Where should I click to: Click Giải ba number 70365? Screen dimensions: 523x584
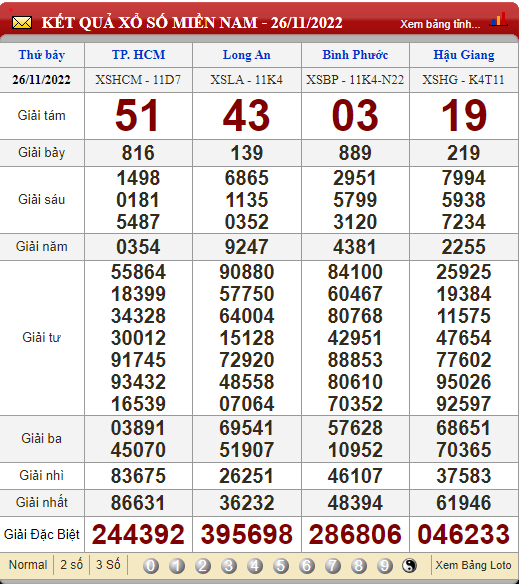click(464, 450)
